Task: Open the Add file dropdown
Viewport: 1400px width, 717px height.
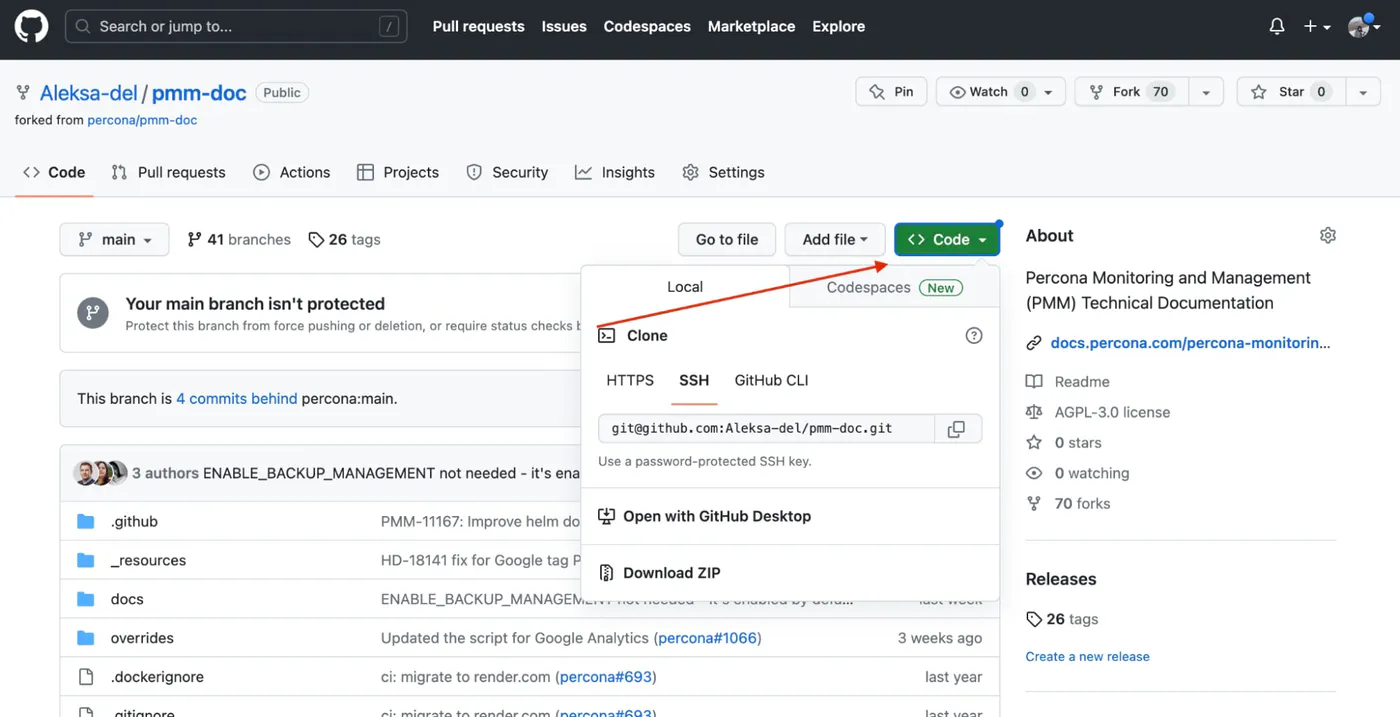Action: pos(835,239)
